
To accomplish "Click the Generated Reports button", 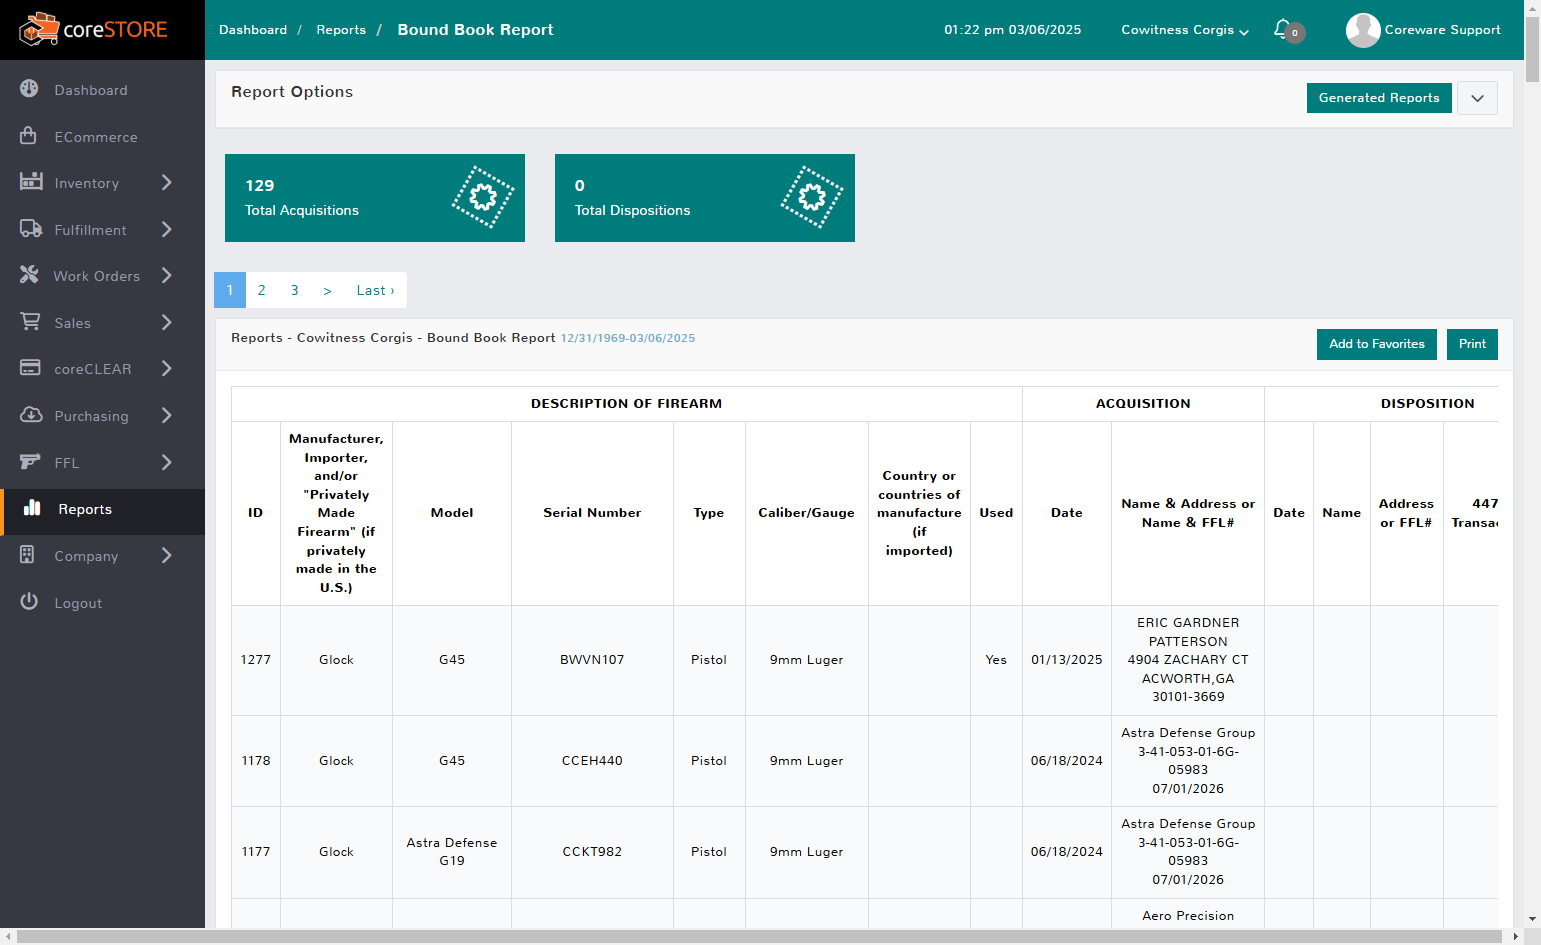I will 1379,98.
